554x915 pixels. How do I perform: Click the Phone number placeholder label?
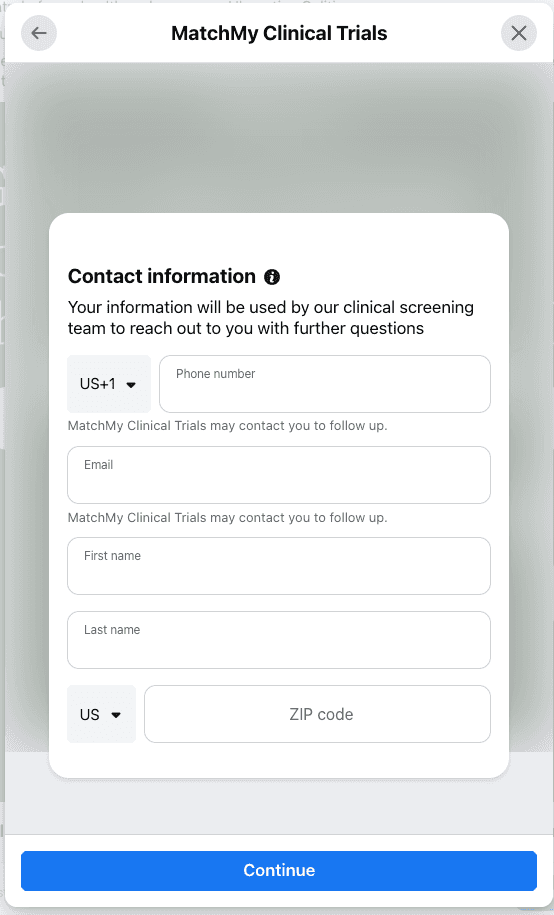coord(215,374)
